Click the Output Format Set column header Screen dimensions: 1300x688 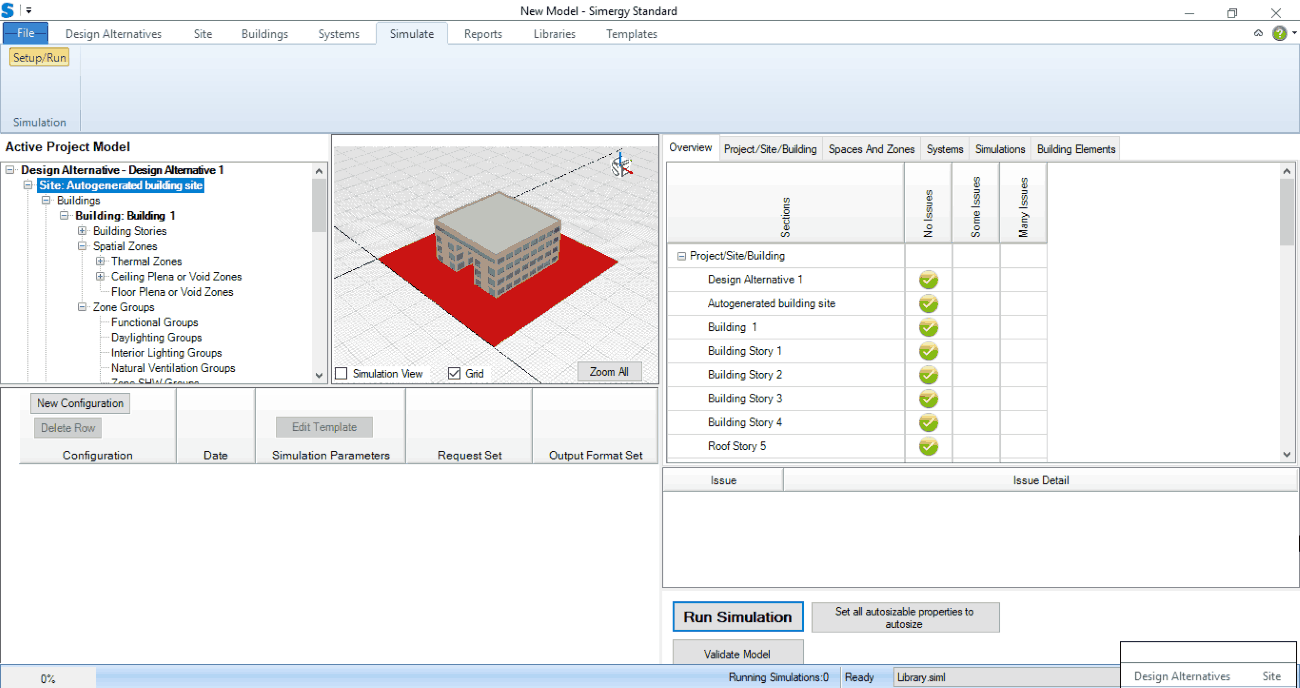[596, 455]
